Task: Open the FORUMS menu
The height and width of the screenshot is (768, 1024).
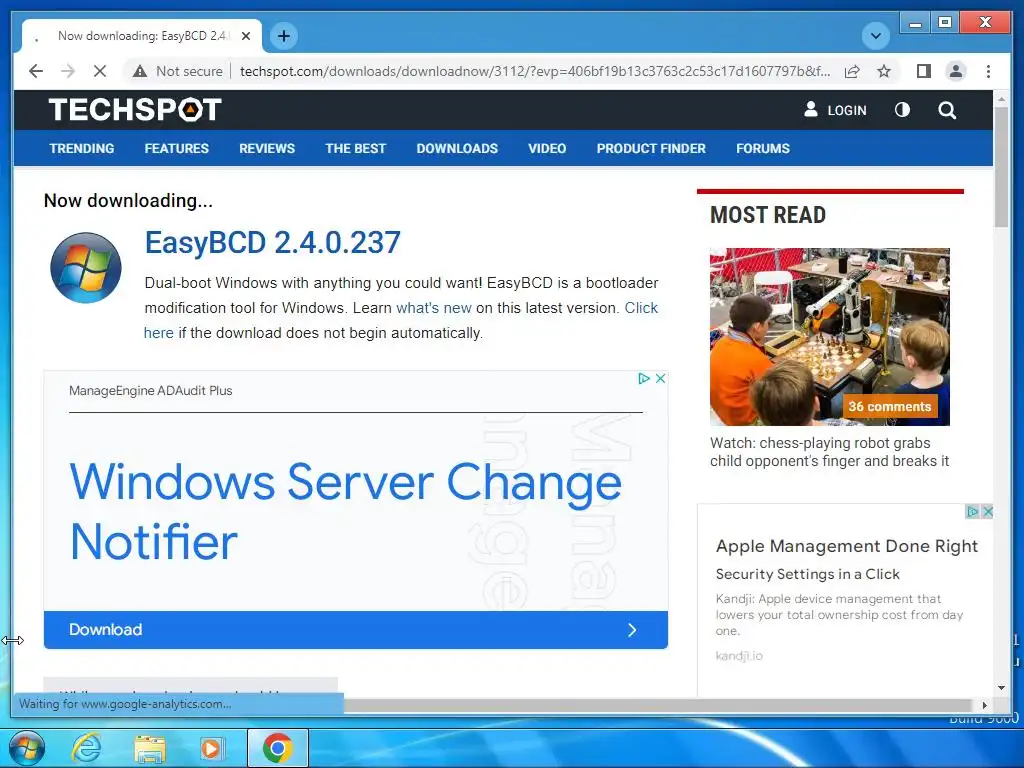Action: click(x=763, y=148)
